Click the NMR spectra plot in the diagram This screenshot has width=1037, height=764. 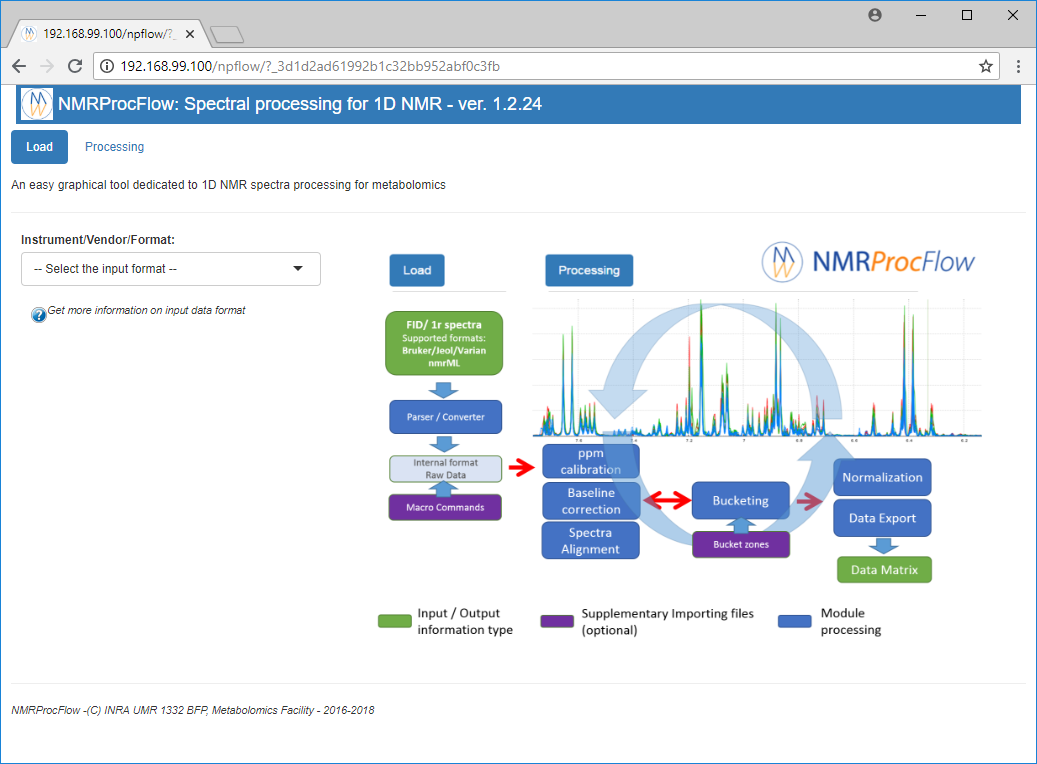click(757, 370)
